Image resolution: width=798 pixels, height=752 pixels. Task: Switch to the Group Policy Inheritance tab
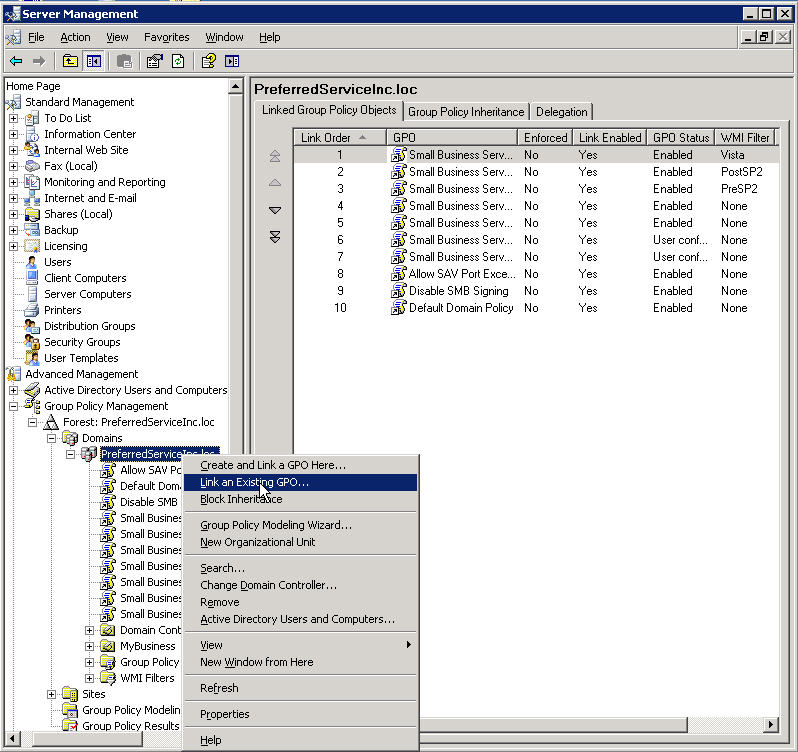pos(465,112)
